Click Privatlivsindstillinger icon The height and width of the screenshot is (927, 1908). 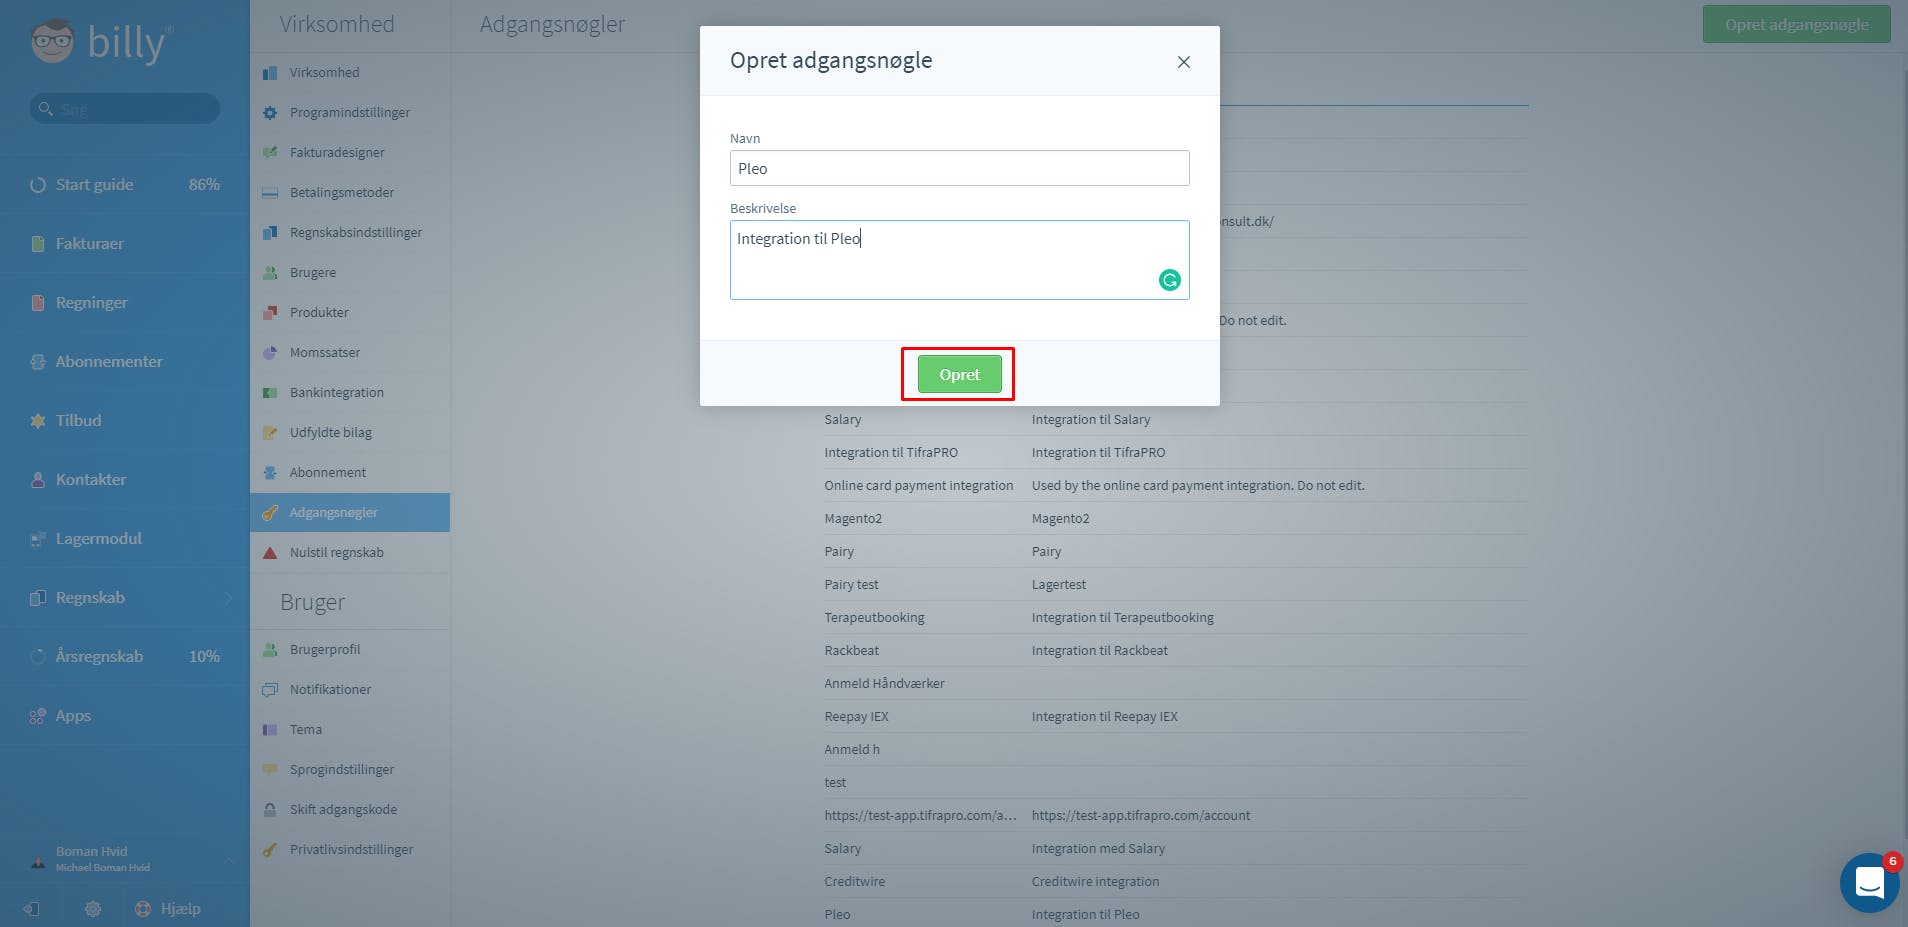[x=270, y=850]
